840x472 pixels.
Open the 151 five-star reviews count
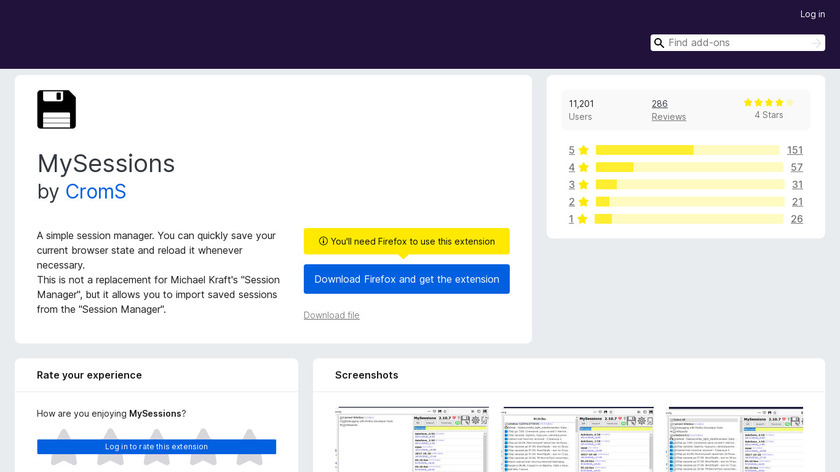coord(794,150)
